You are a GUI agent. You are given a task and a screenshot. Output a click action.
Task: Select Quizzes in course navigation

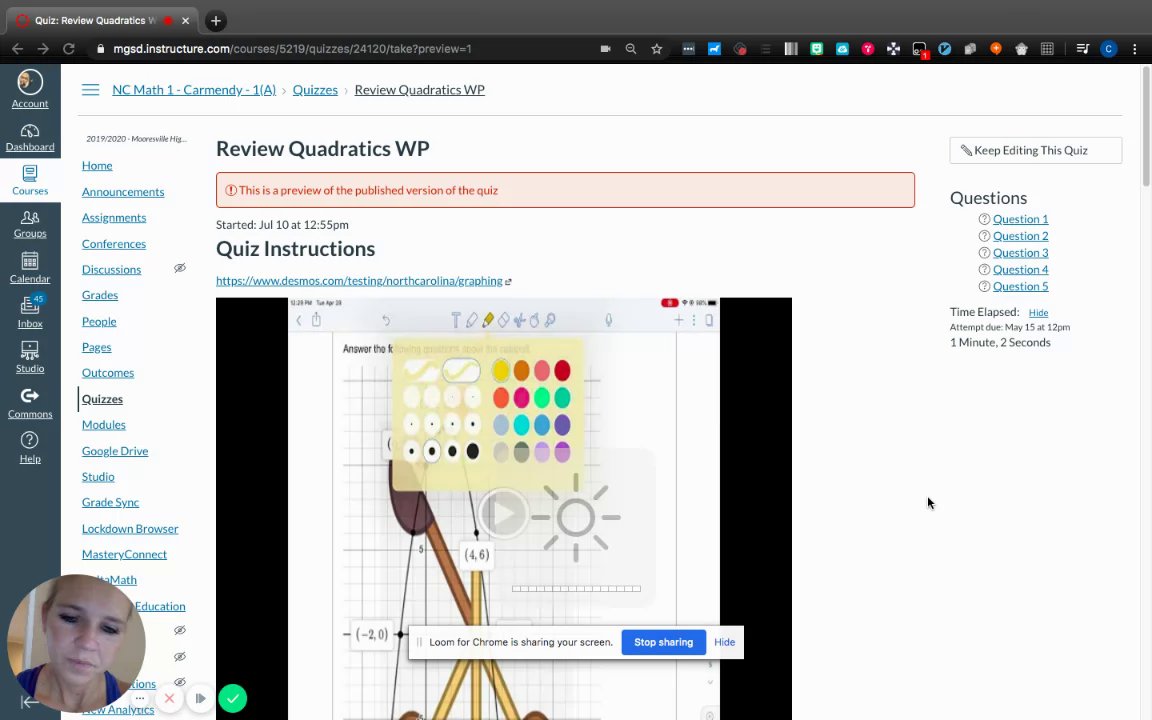pos(102,399)
